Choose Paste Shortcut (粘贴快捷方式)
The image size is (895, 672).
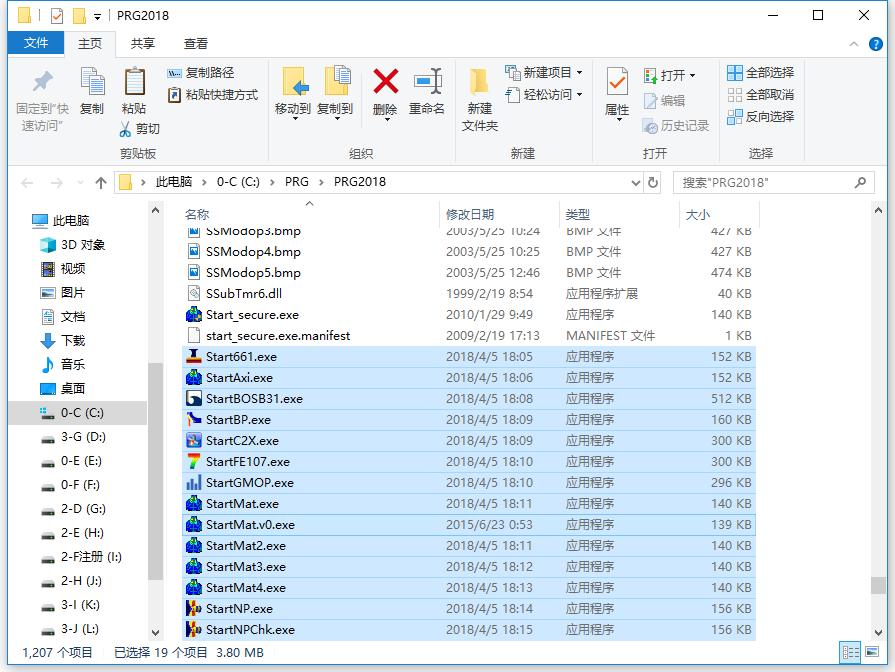[x=213, y=95]
